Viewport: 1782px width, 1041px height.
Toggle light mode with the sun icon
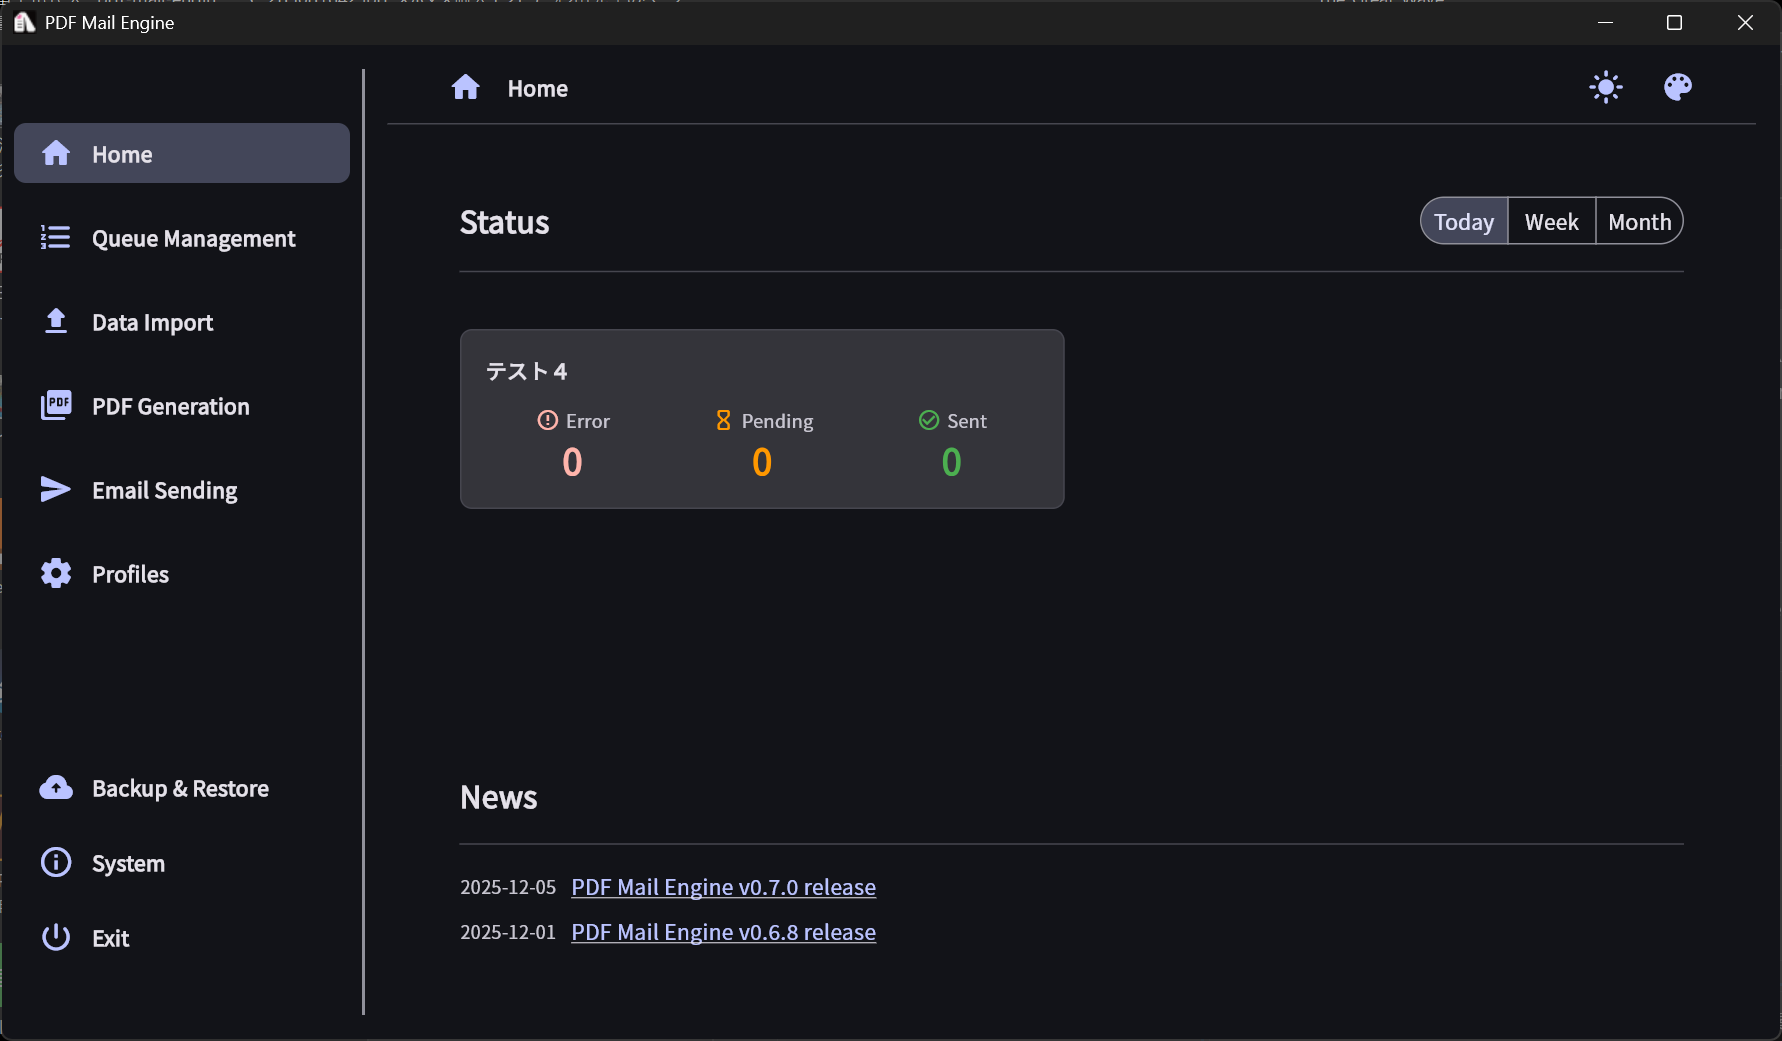pos(1605,87)
